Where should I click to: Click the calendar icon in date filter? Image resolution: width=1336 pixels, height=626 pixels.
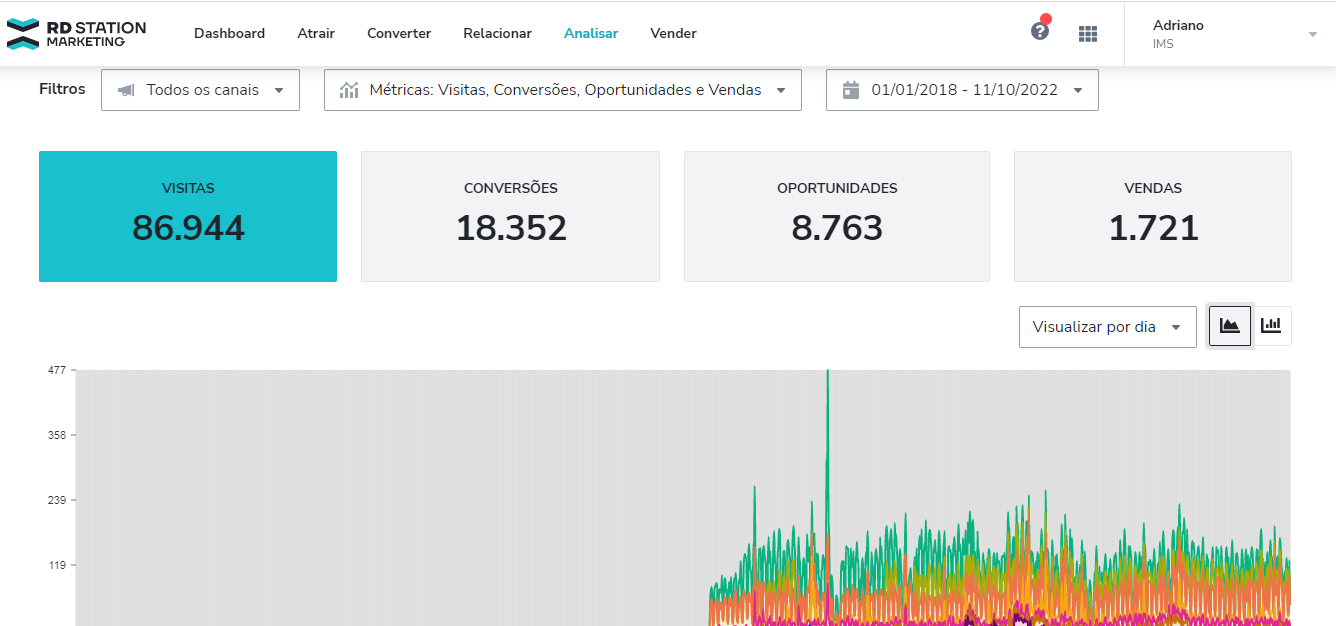[x=851, y=90]
